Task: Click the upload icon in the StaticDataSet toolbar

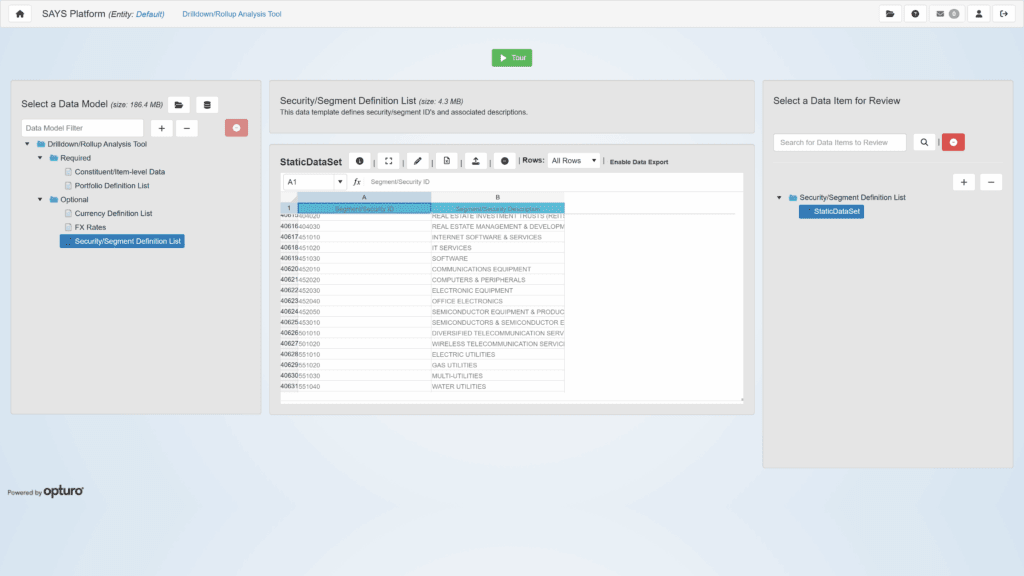Action: [x=476, y=160]
